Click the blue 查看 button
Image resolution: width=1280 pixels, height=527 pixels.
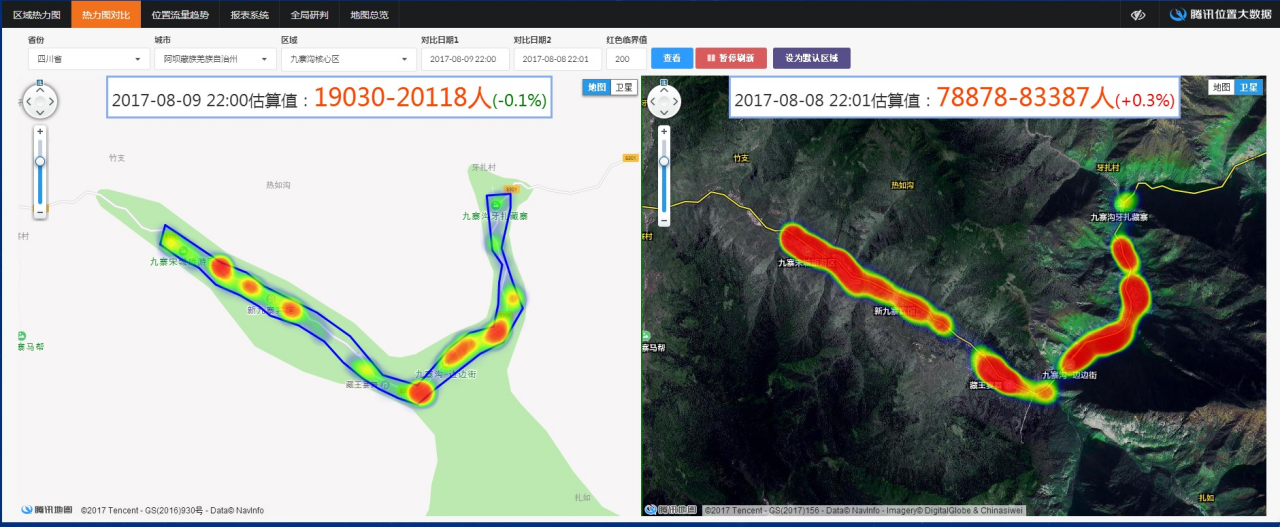671,59
